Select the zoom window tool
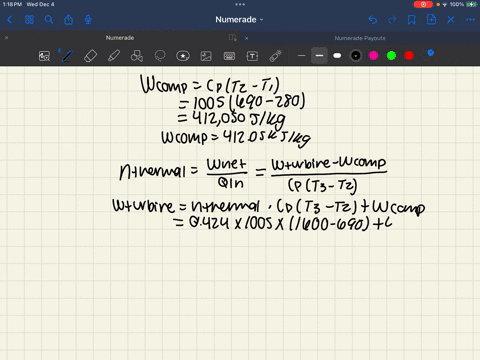The height and width of the screenshot is (360, 480). pos(44,56)
